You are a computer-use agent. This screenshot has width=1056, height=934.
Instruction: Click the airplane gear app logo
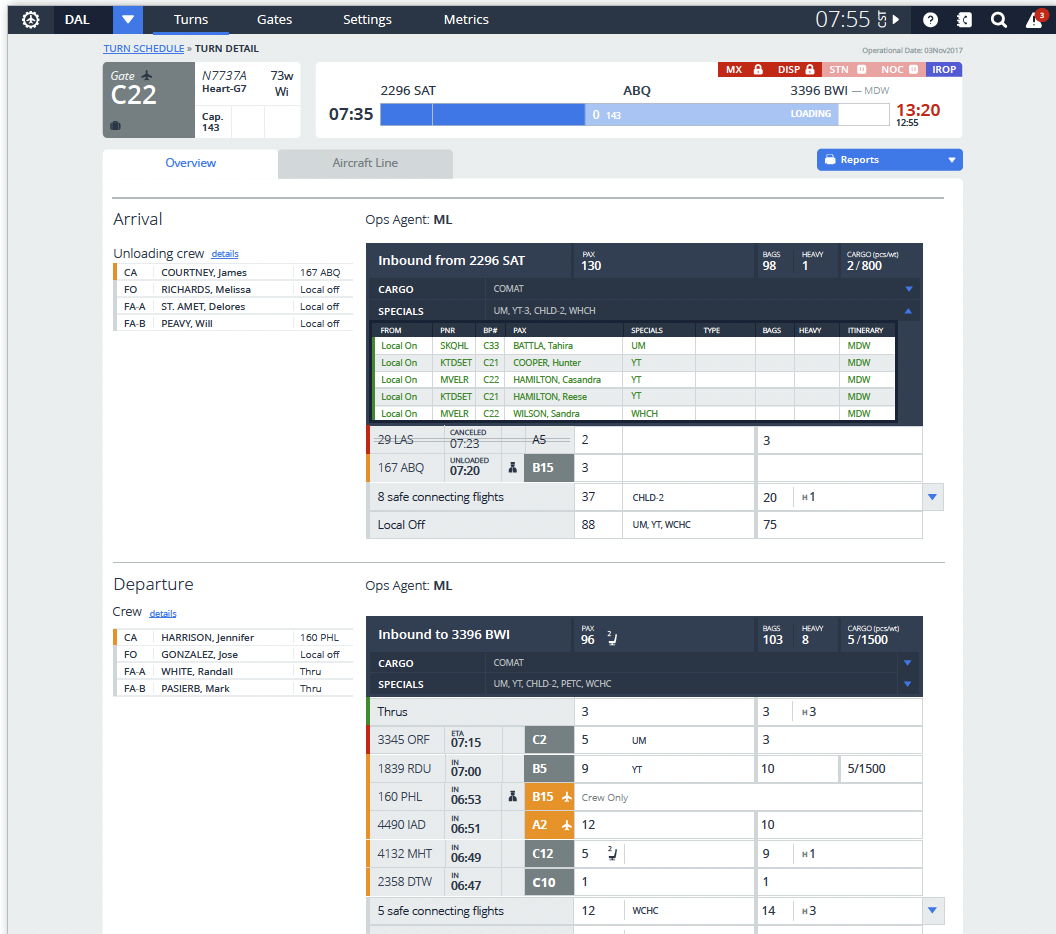click(x=31, y=19)
